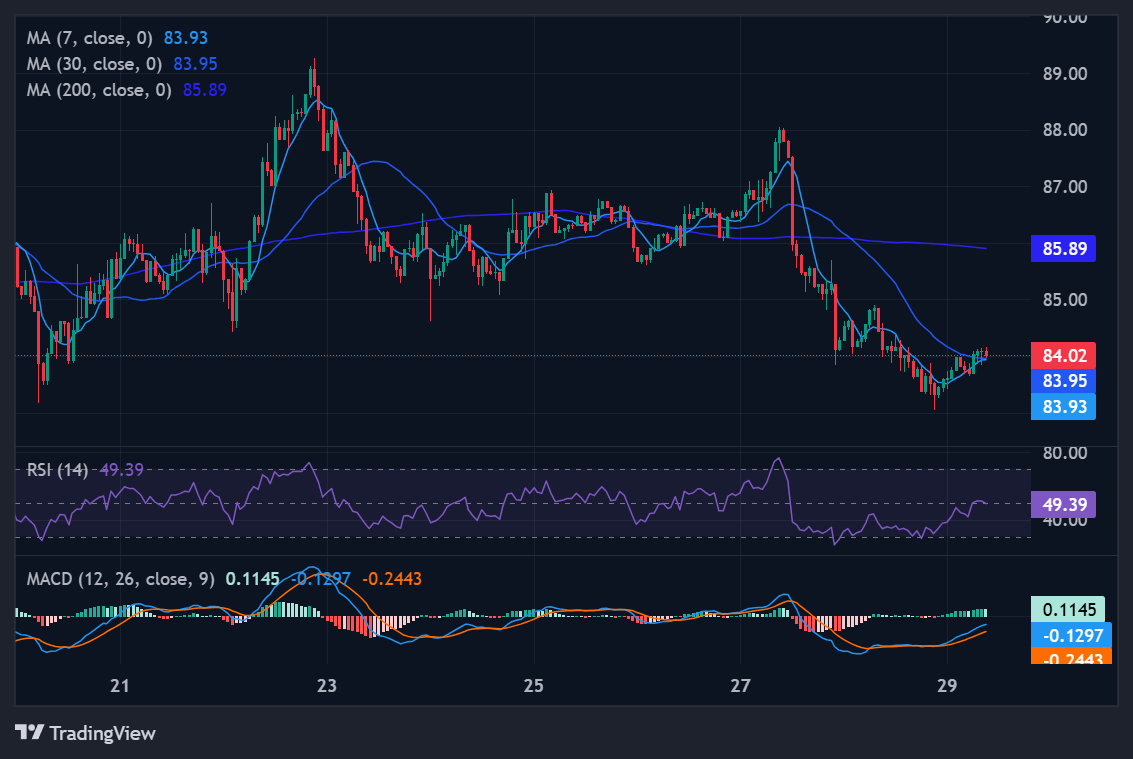
Task: Select the MA (200, close, 0) legend label
Action: [99, 89]
